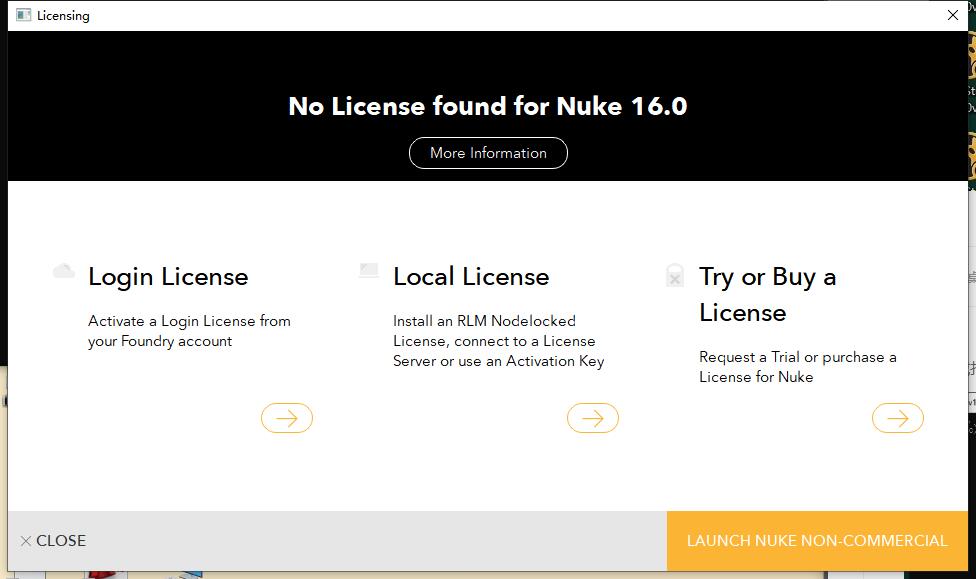The height and width of the screenshot is (579, 976).
Task: Open More Information about the license error
Action: click(x=488, y=152)
